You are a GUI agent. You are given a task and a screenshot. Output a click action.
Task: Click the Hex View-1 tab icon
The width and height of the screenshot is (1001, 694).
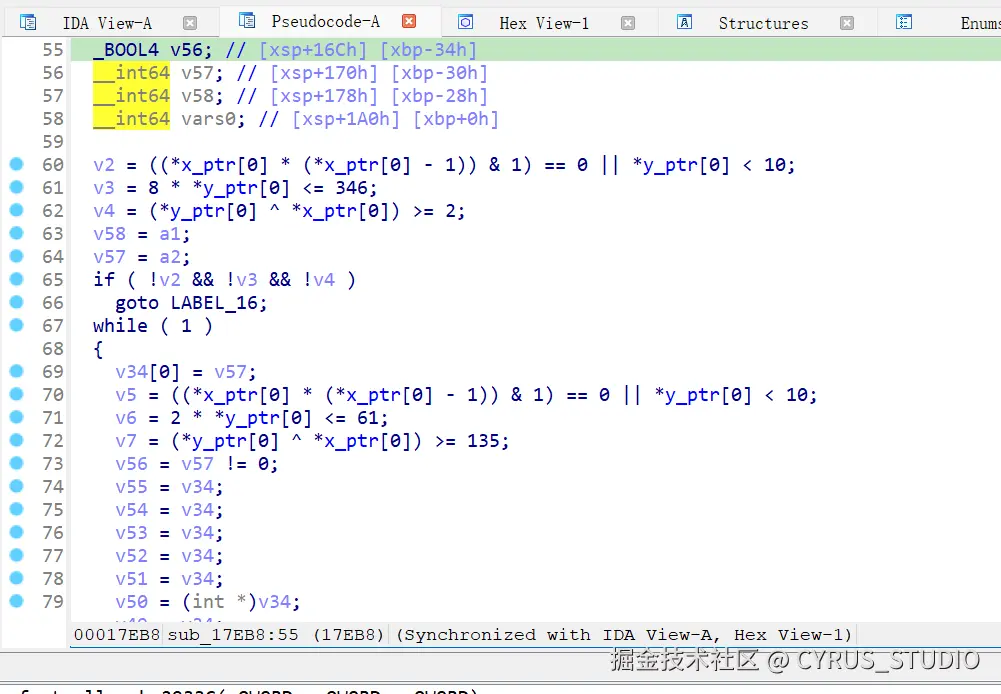(x=466, y=22)
